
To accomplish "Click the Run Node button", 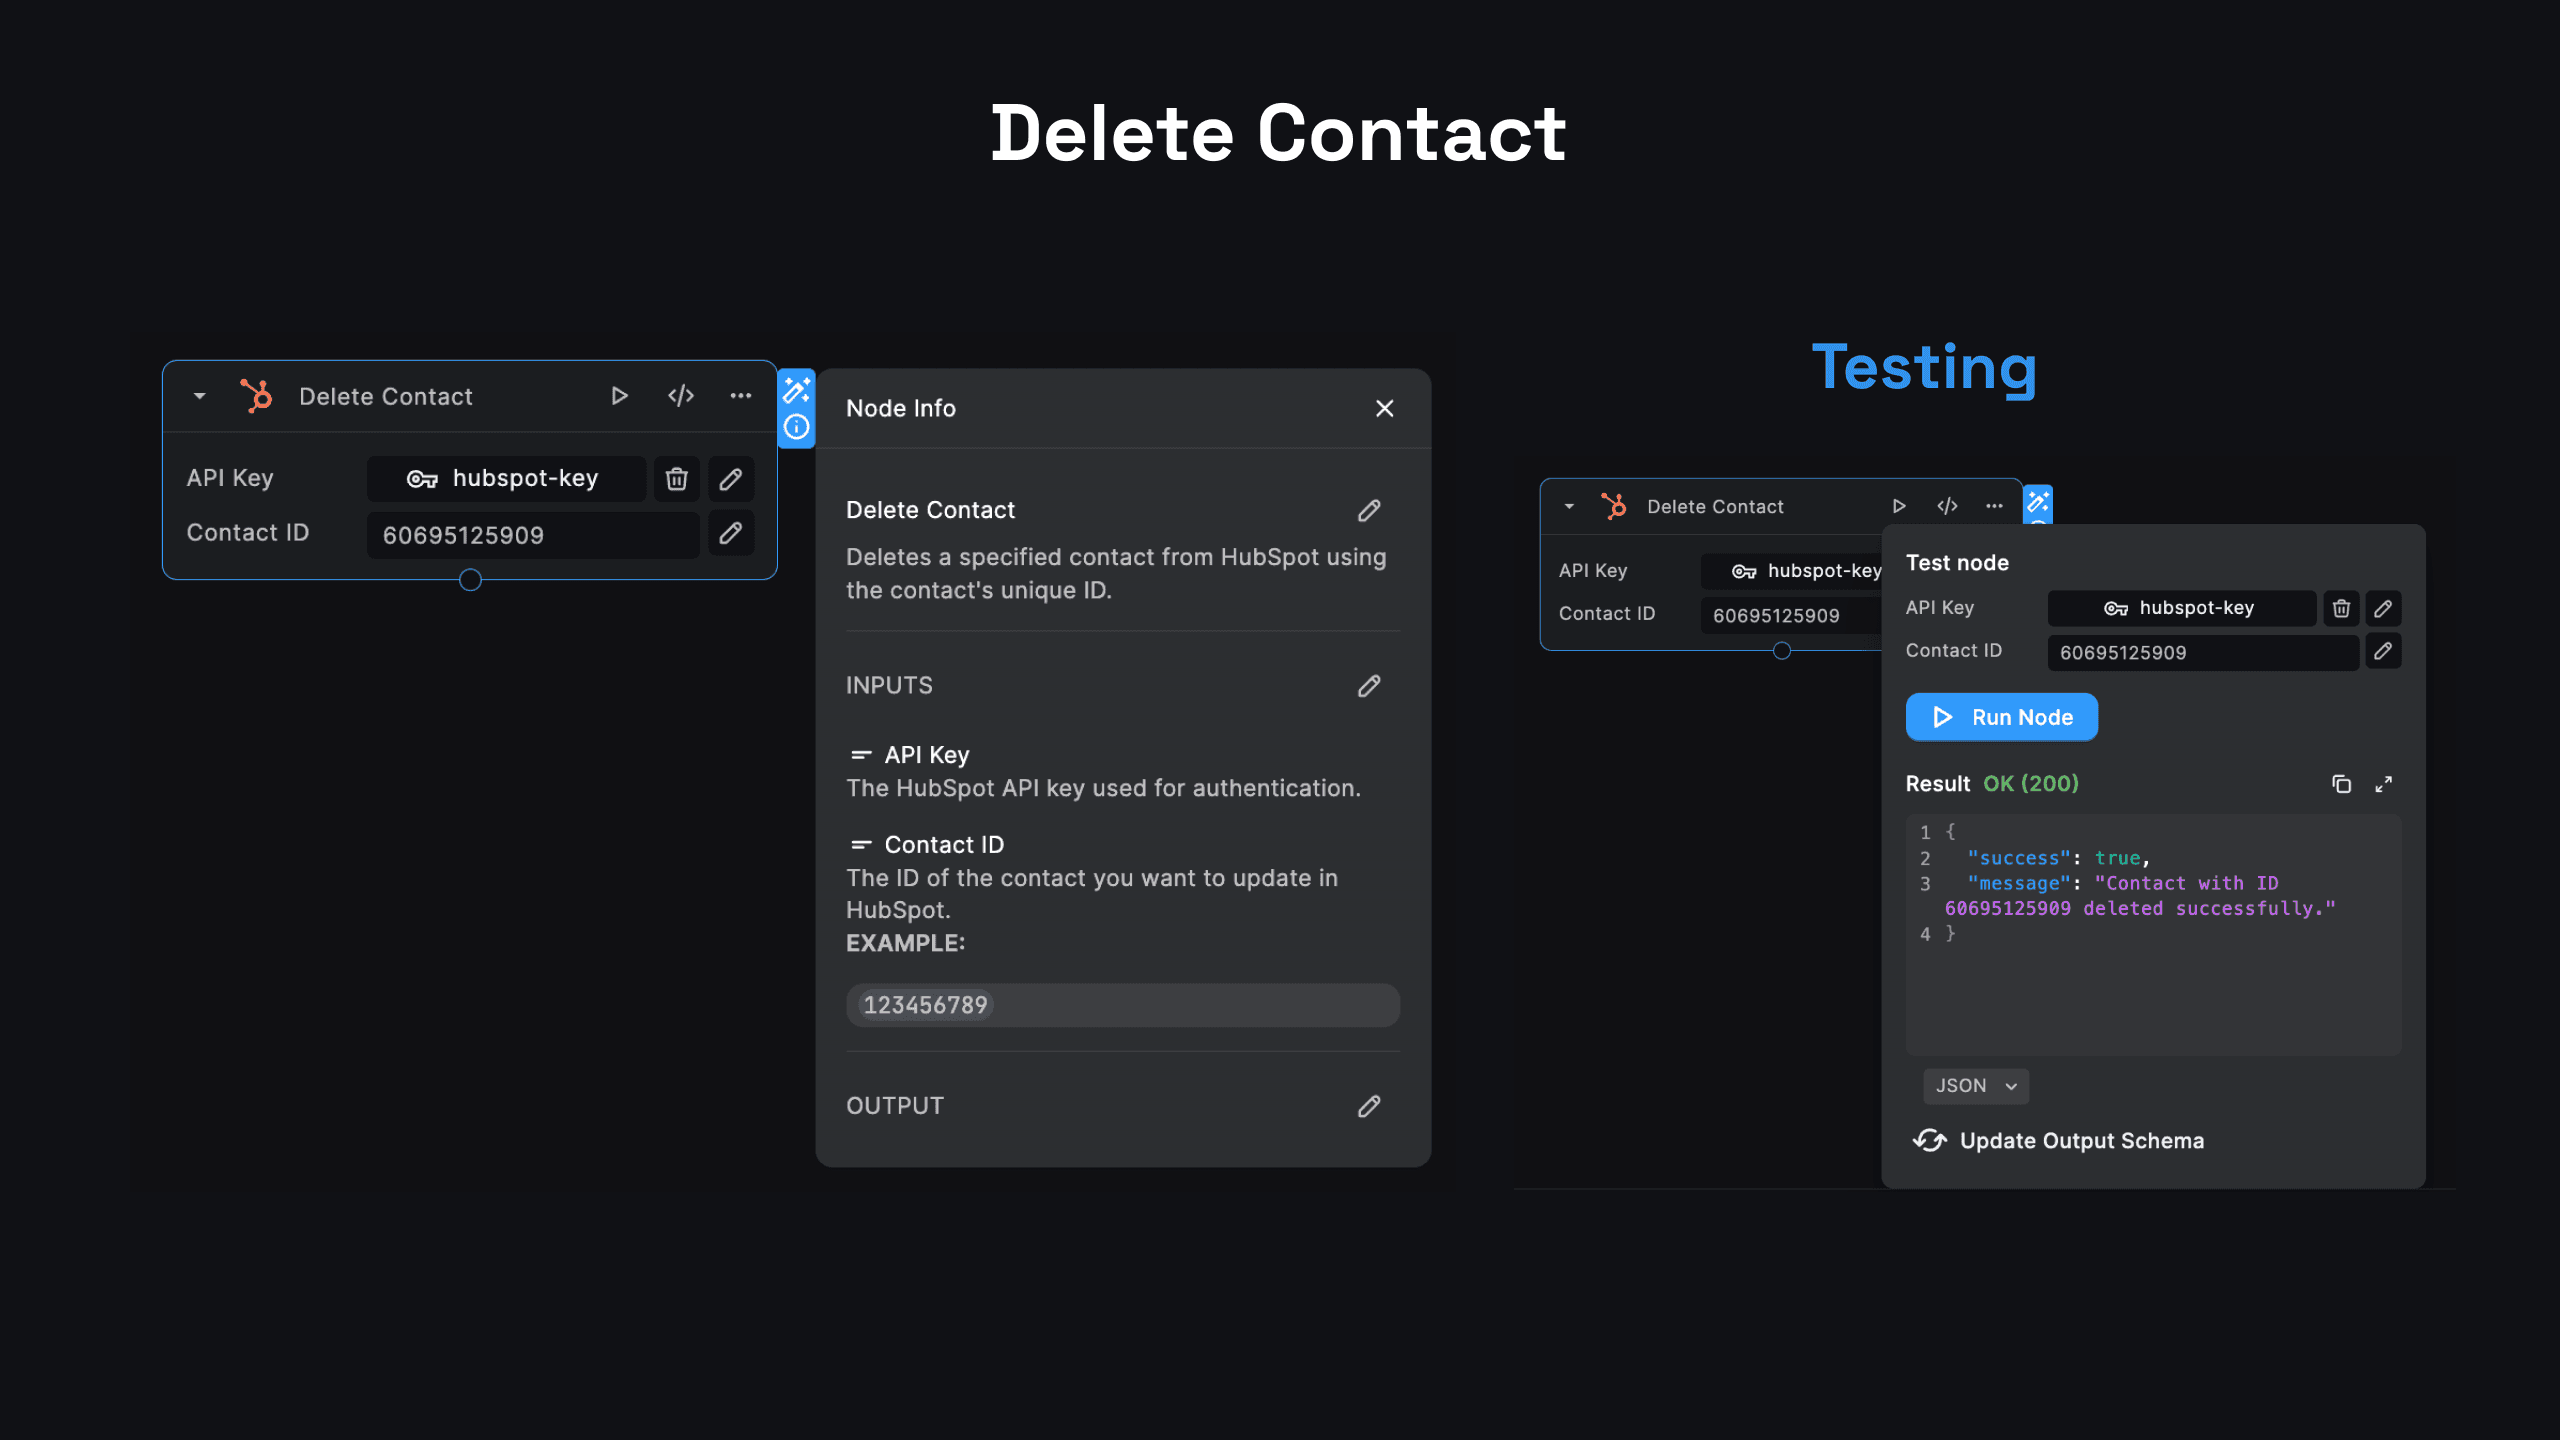I will coord(2001,717).
